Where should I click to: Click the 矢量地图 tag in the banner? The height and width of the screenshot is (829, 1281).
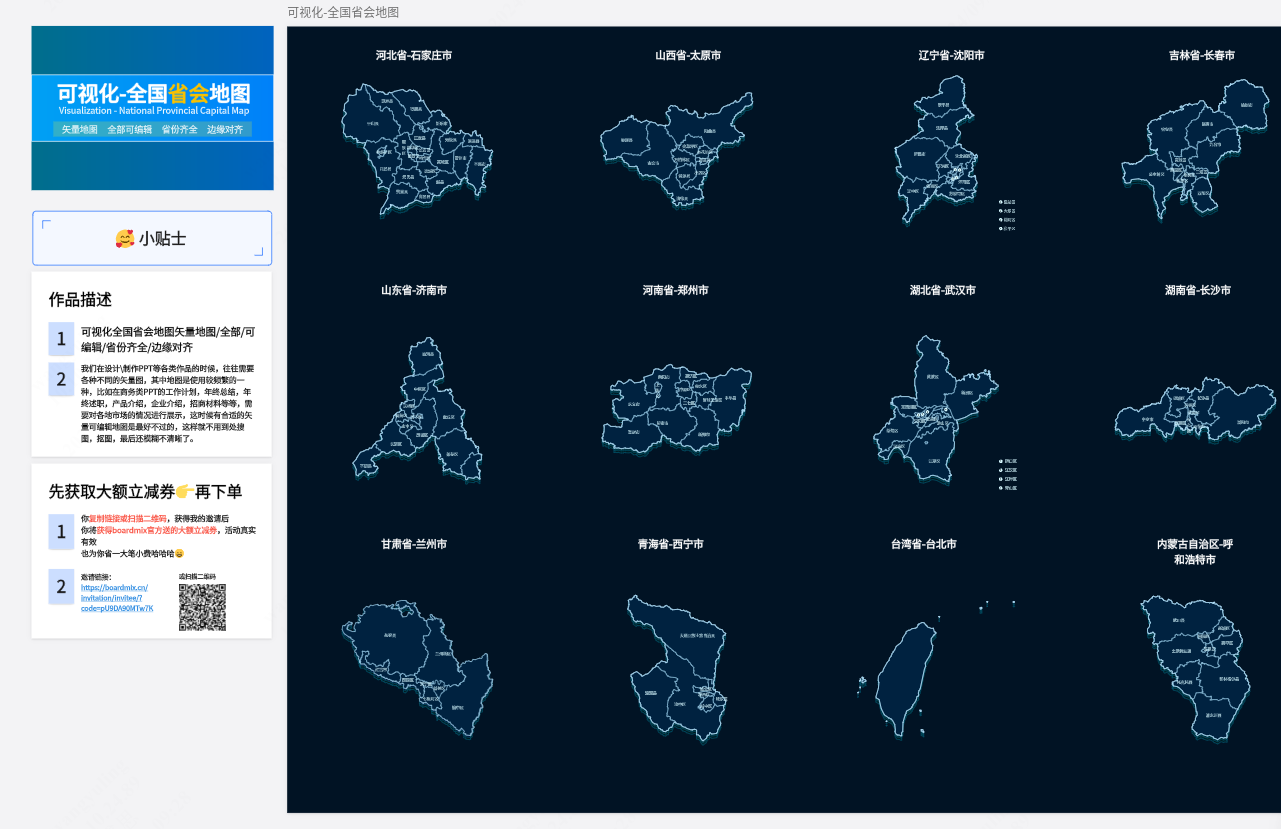coord(80,129)
